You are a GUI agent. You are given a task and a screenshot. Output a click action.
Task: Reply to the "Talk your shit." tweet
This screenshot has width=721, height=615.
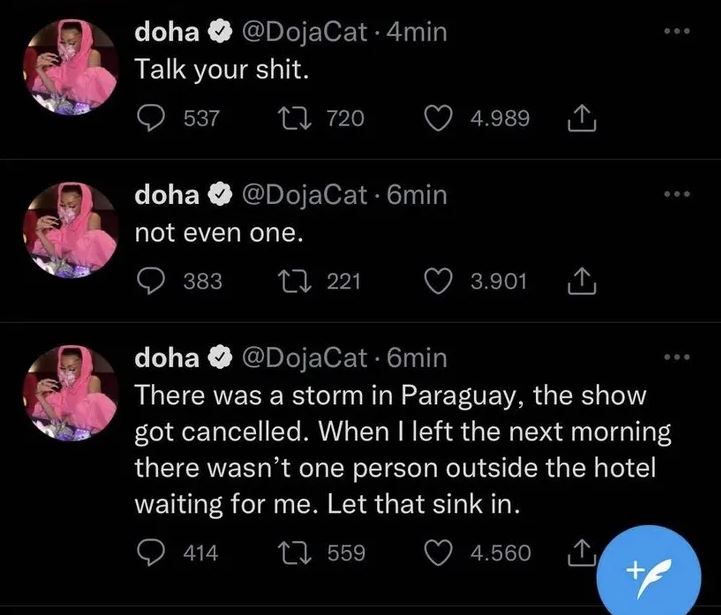151,119
